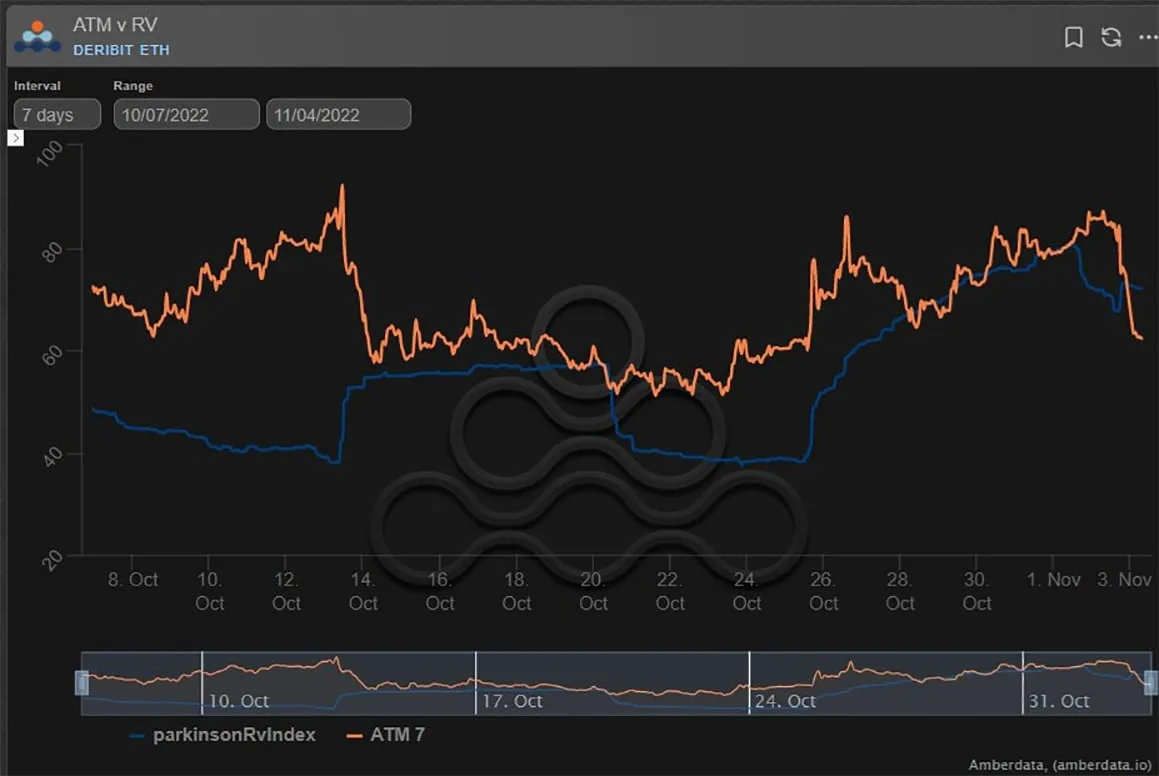Click the 40 y-axis label
Image resolution: width=1159 pixels, height=776 pixels.
coord(52,457)
